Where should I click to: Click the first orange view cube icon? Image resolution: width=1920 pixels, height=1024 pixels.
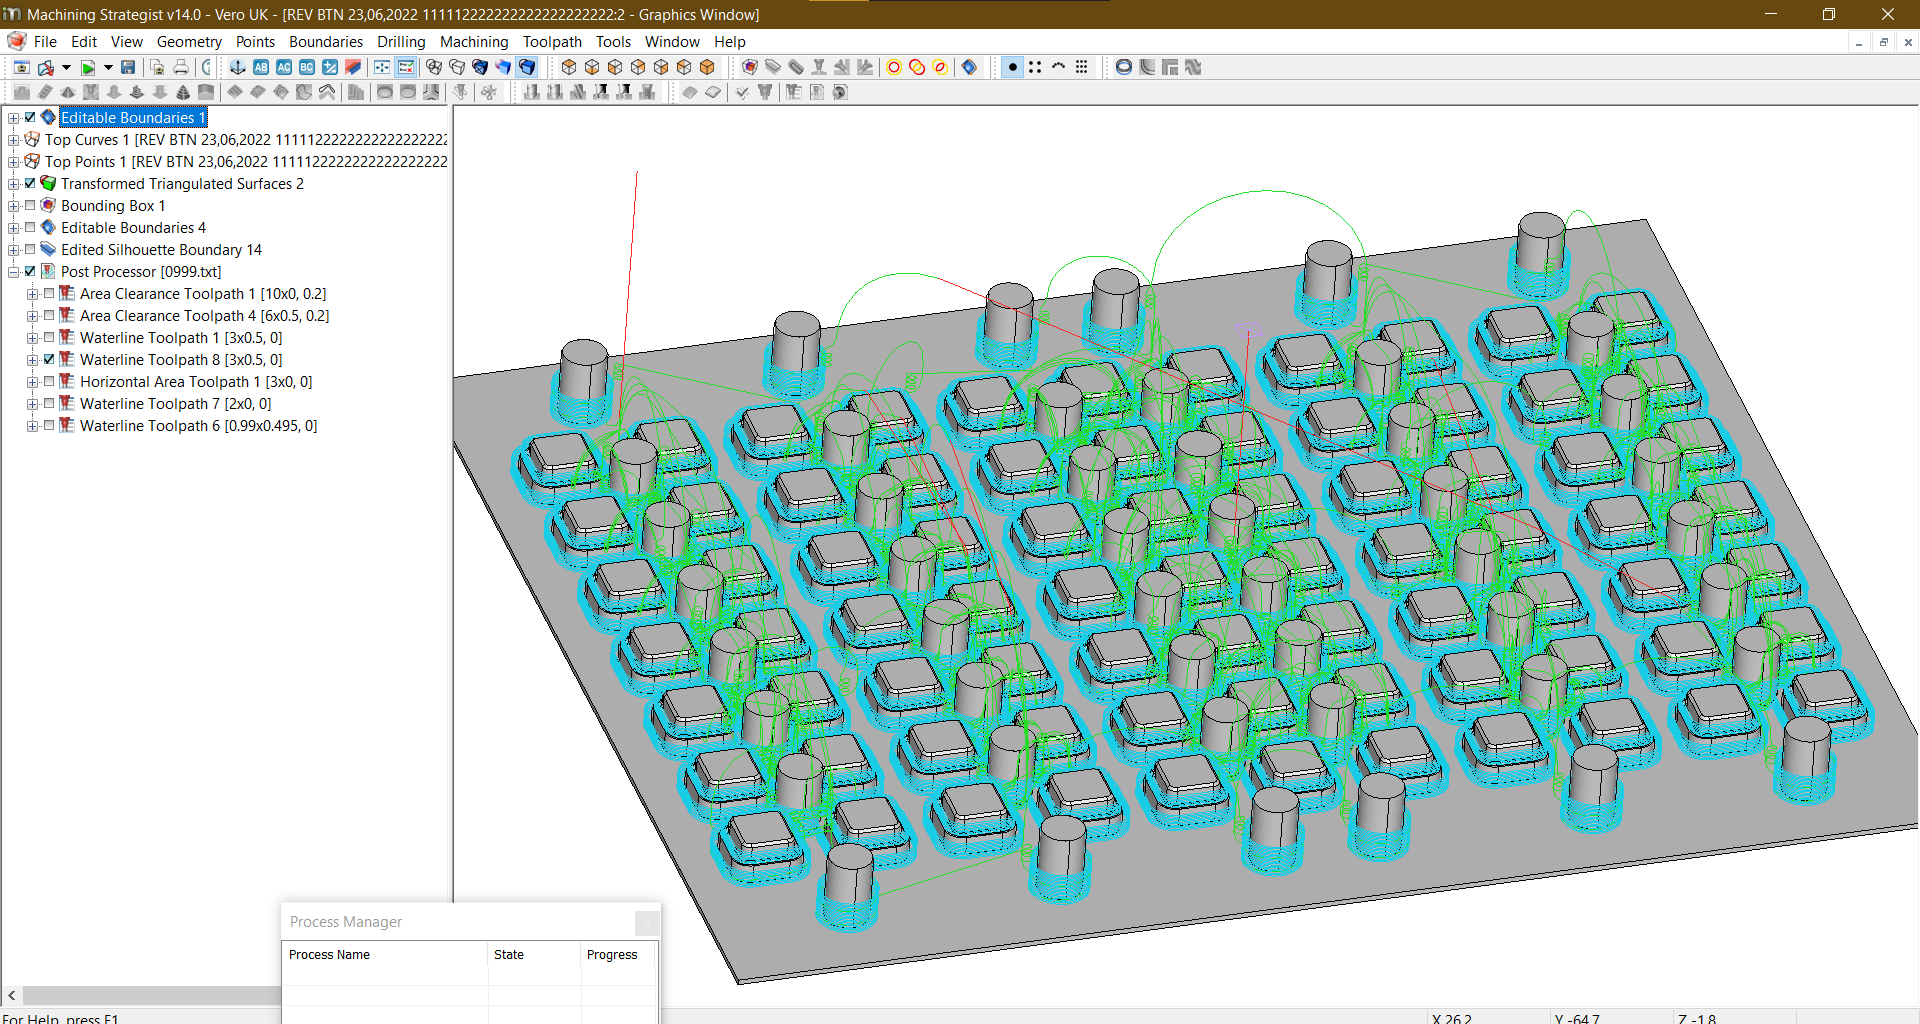point(569,67)
